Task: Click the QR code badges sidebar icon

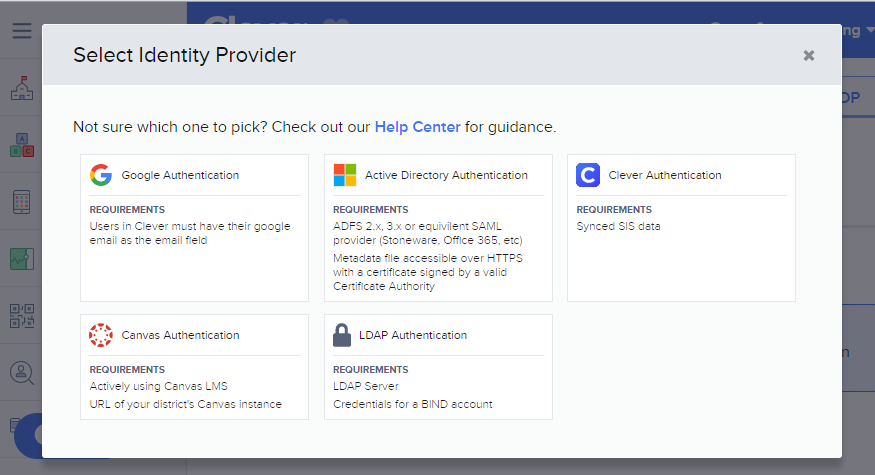Action: point(22,316)
